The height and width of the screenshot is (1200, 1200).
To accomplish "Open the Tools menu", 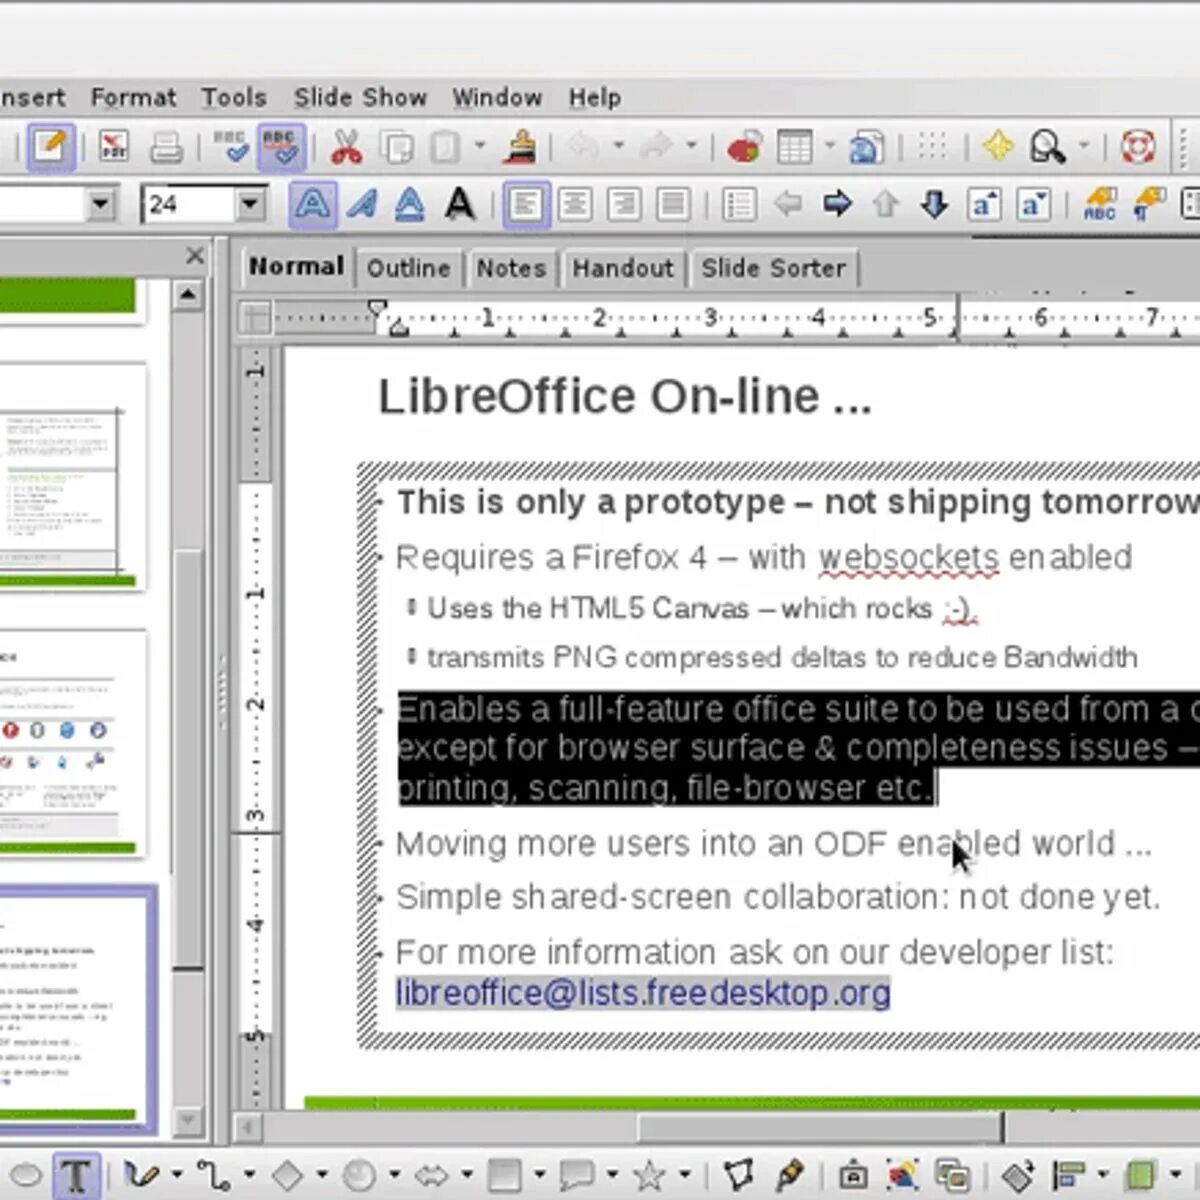I will [x=234, y=98].
